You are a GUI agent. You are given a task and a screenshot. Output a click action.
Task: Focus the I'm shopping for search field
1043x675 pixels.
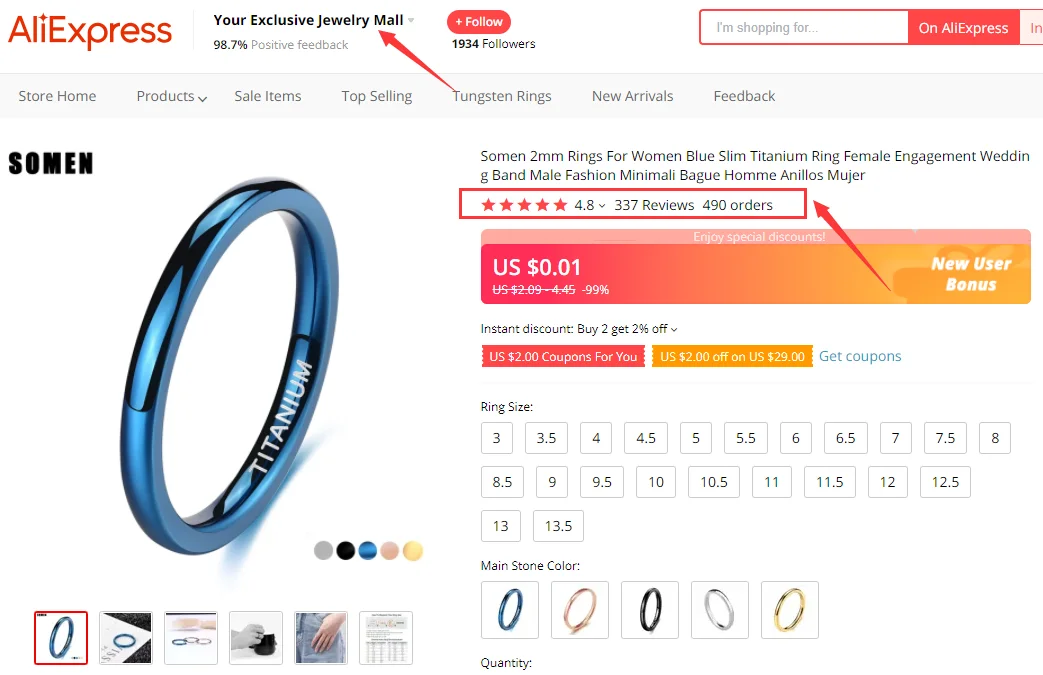pyautogui.click(x=804, y=28)
